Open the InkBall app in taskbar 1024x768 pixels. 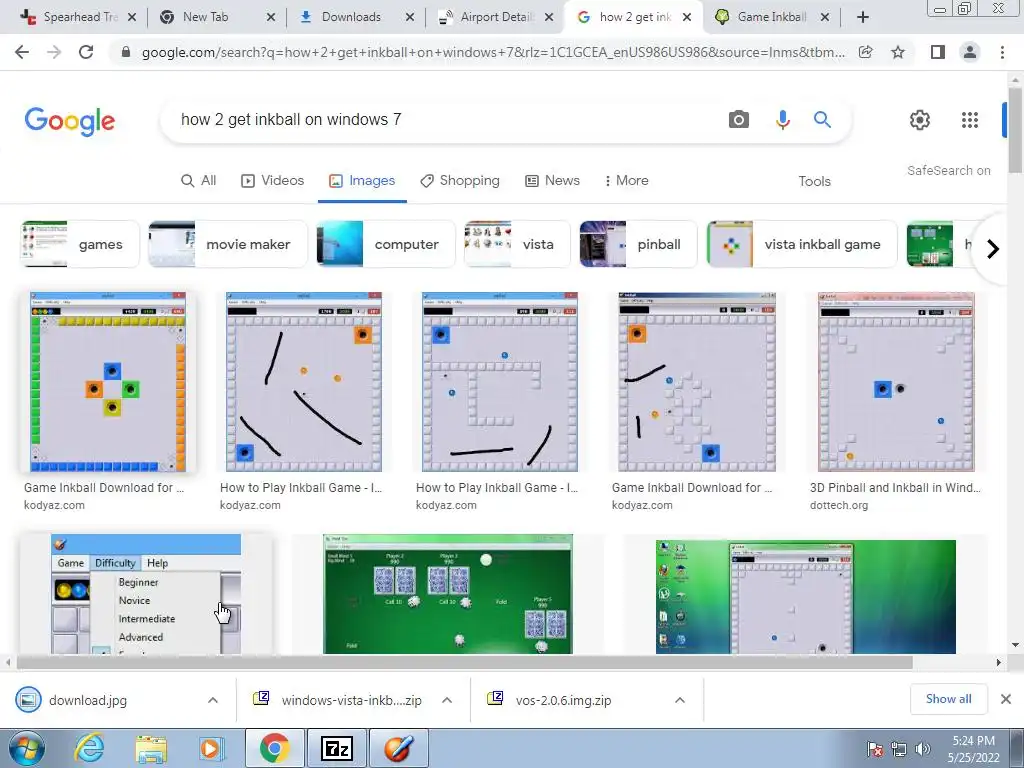pyautogui.click(x=398, y=748)
